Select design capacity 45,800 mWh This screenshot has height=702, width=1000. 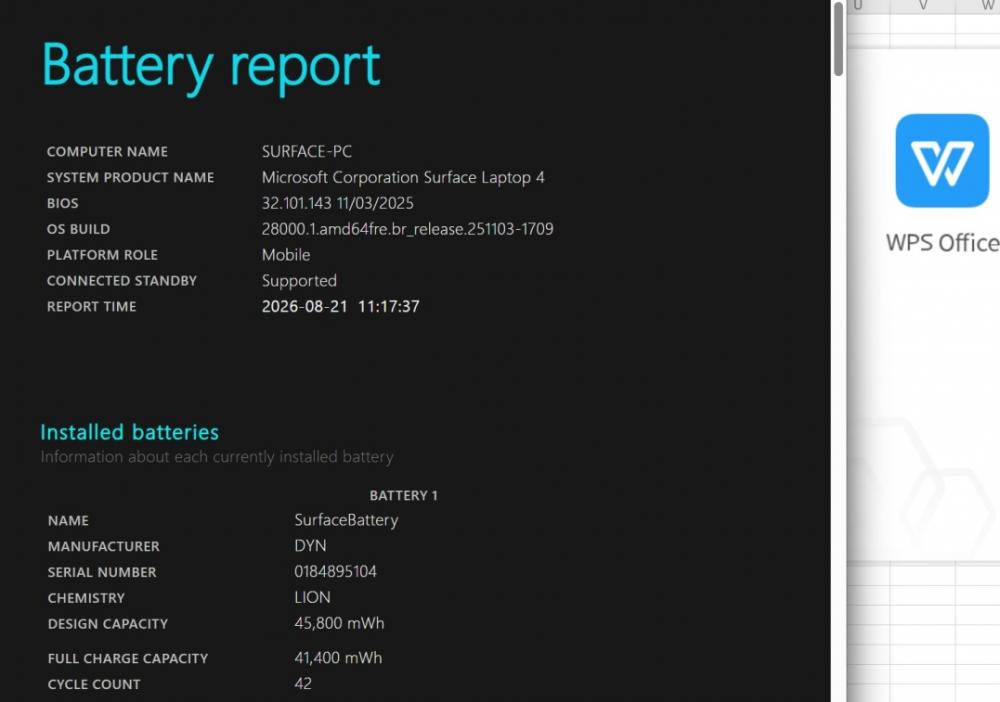coord(339,624)
